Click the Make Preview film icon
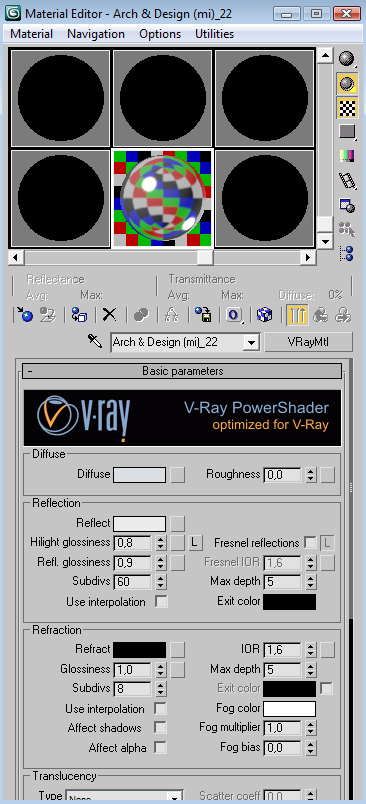Image resolution: width=366 pixels, height=804 pixels. (x=348, y=180)
